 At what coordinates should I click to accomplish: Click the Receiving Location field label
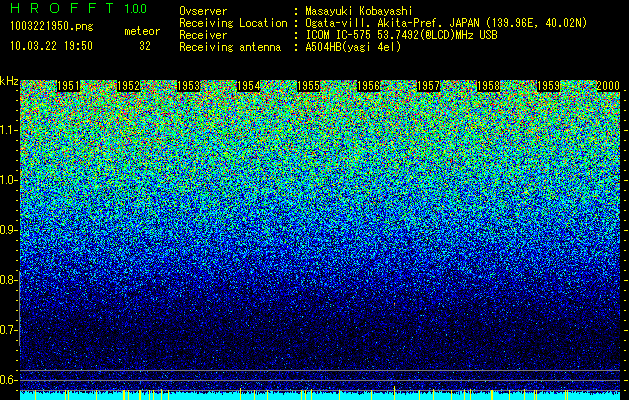click(x=233, y=23)
